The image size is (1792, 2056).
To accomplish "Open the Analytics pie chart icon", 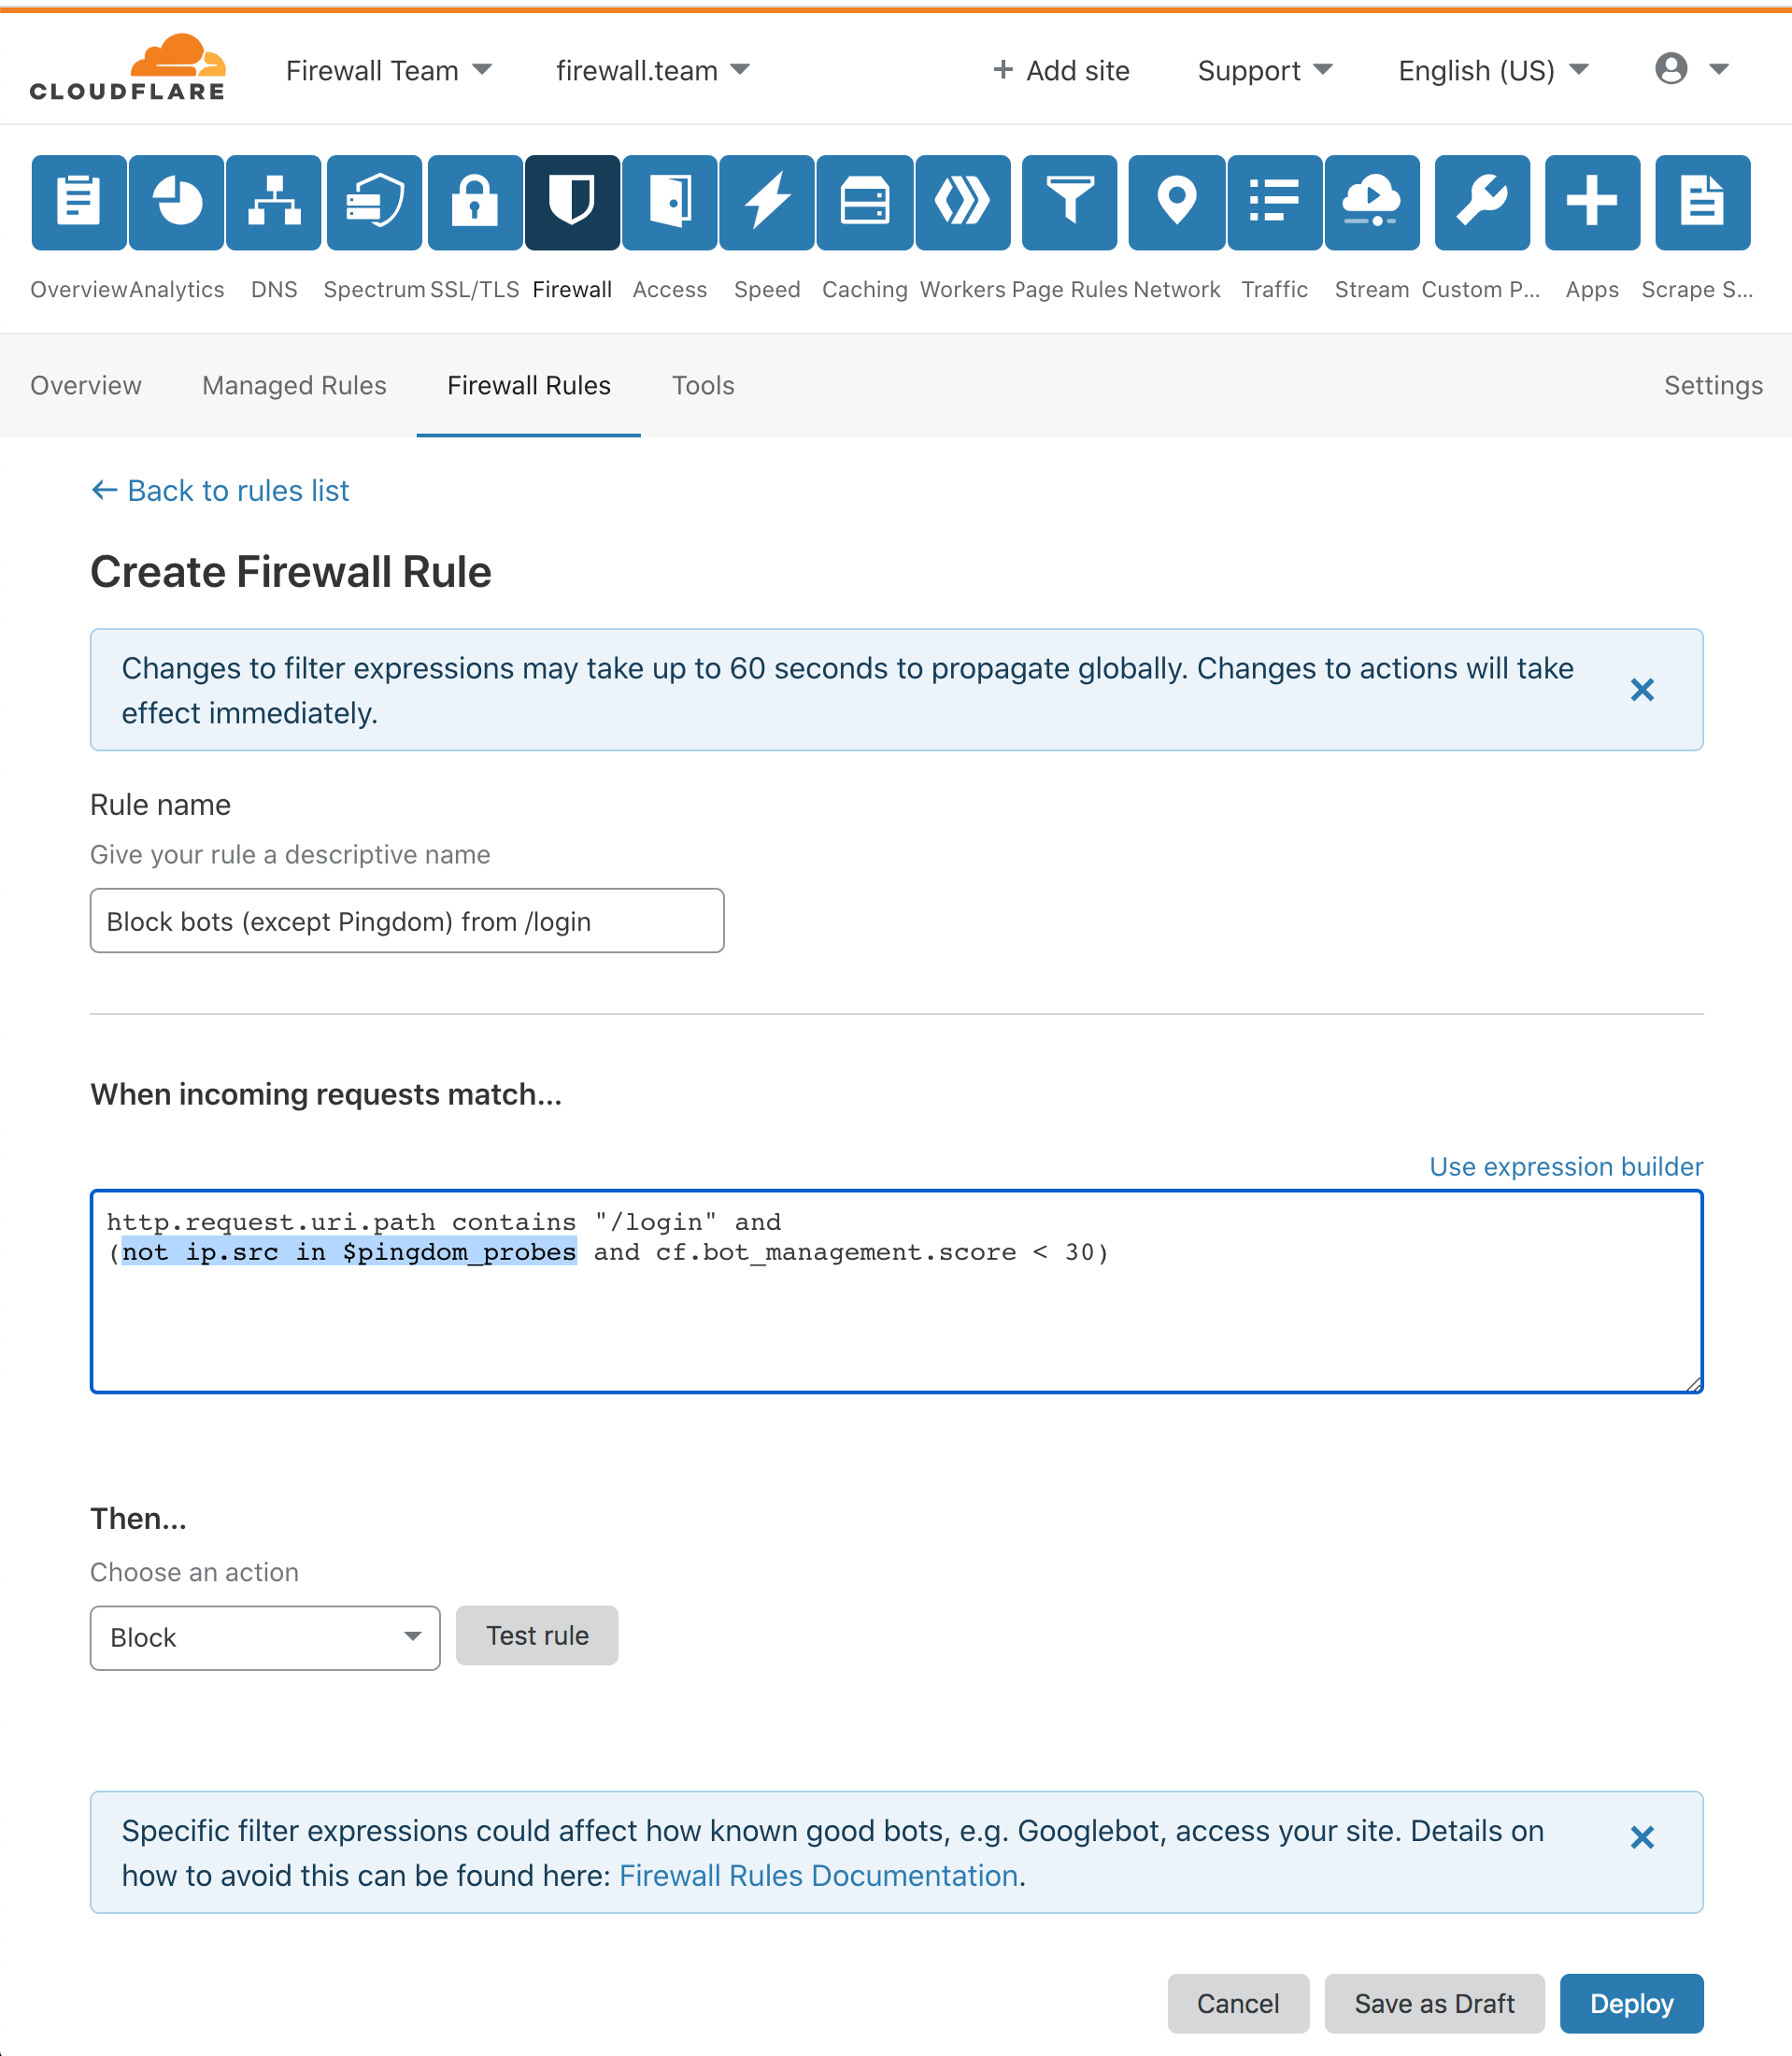I will point(177,202).
